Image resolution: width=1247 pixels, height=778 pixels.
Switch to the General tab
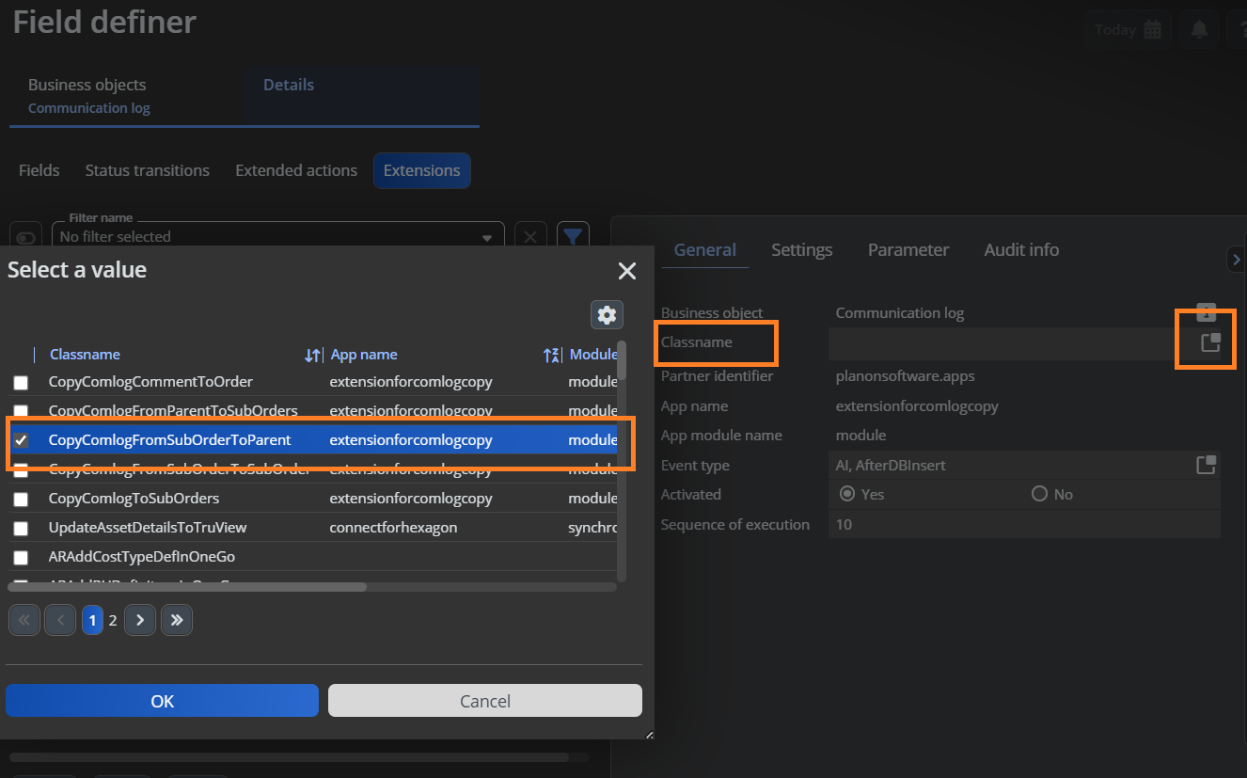click(x=705, y=250)
